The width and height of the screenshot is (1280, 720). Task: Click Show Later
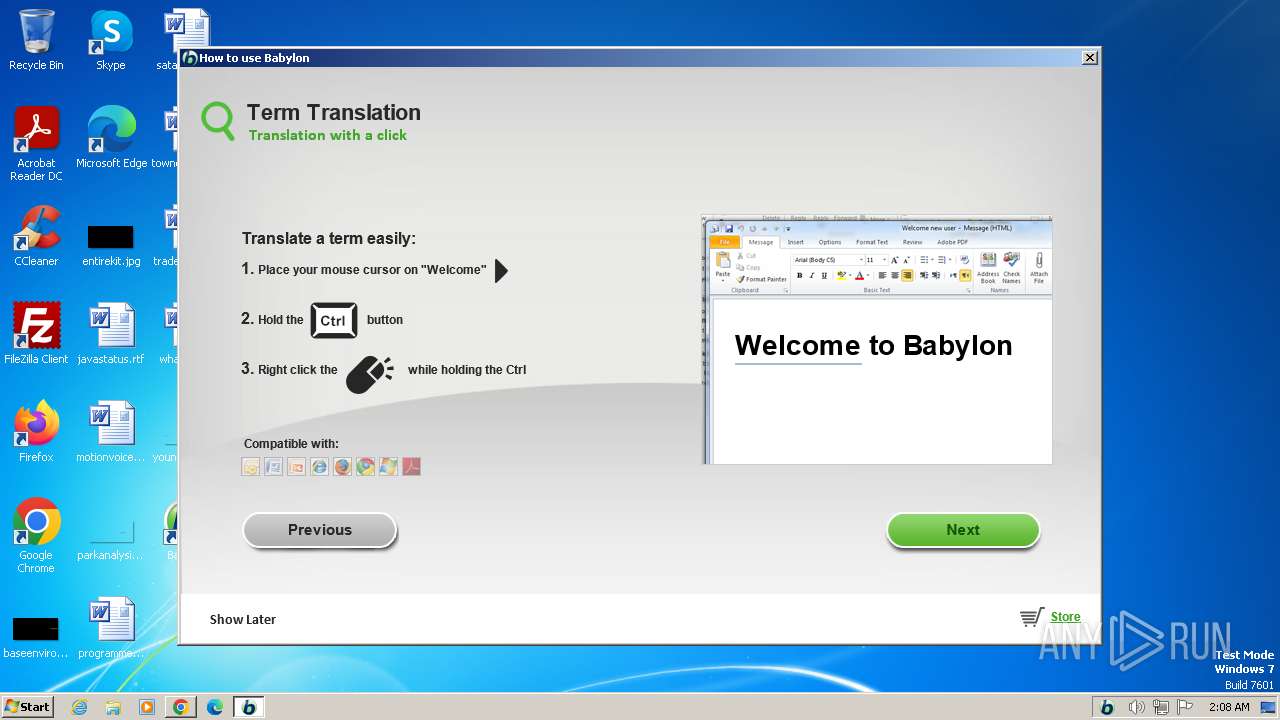point(243,619)
